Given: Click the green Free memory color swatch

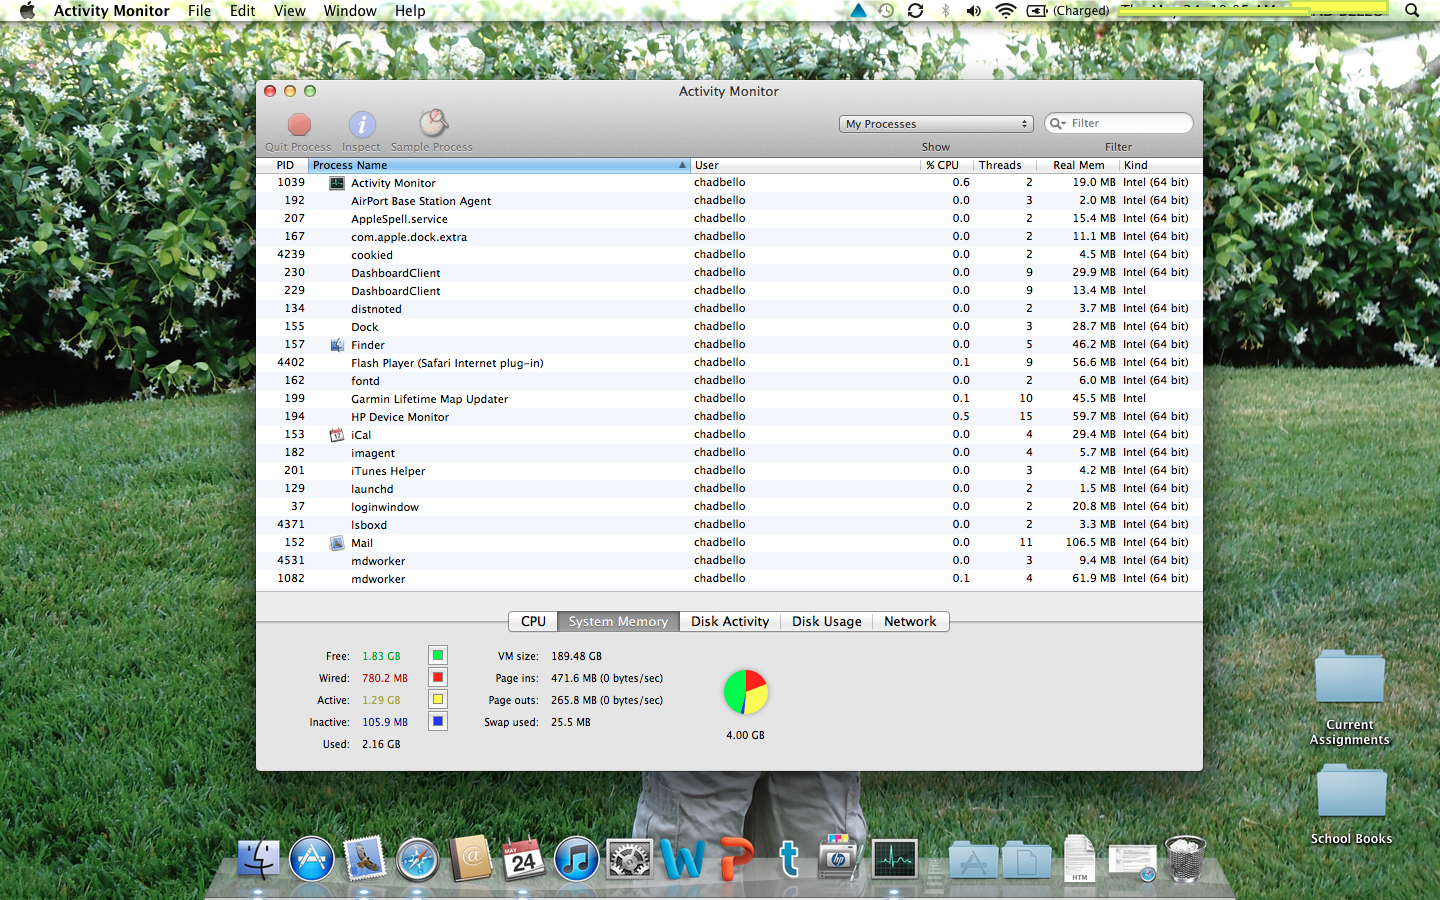Looking at the screenshot, I should [x=438, y=656].
